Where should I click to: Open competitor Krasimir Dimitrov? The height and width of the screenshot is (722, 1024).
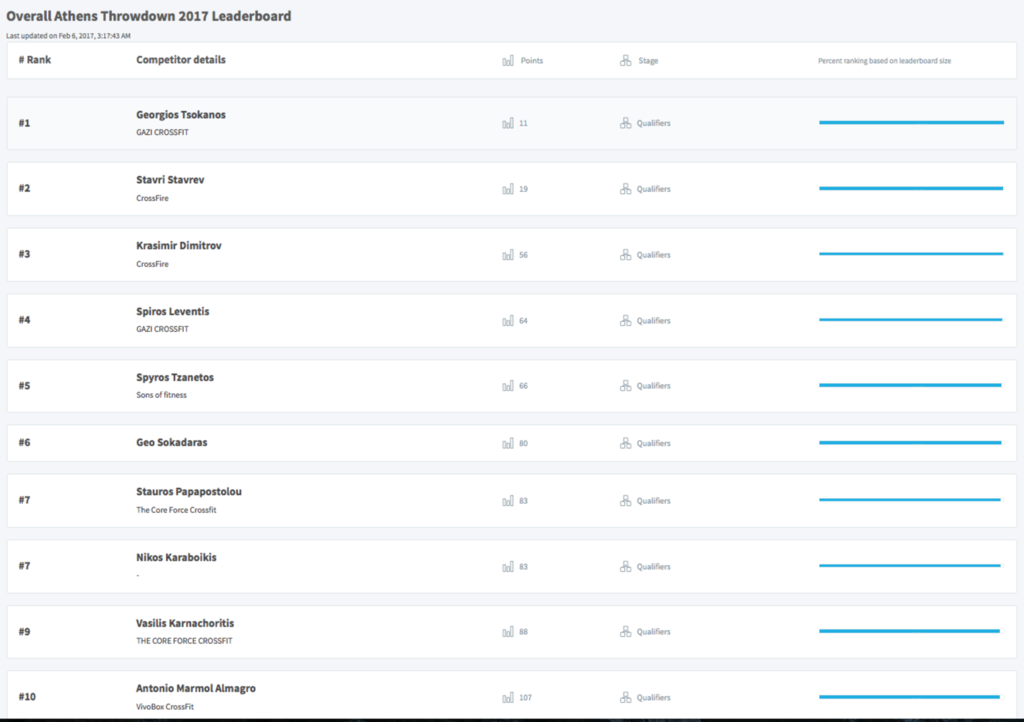pos(179,246)
